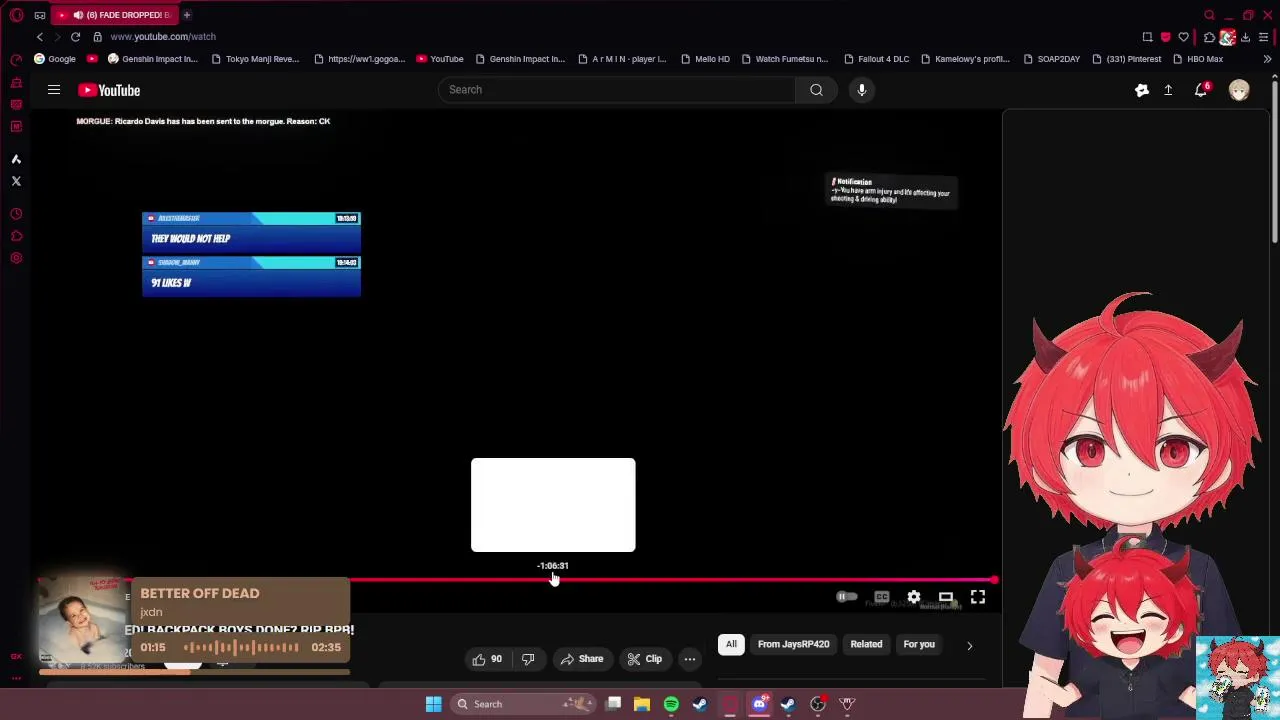Open a new browser tab

pyautogui.click(x=187, y=15)
